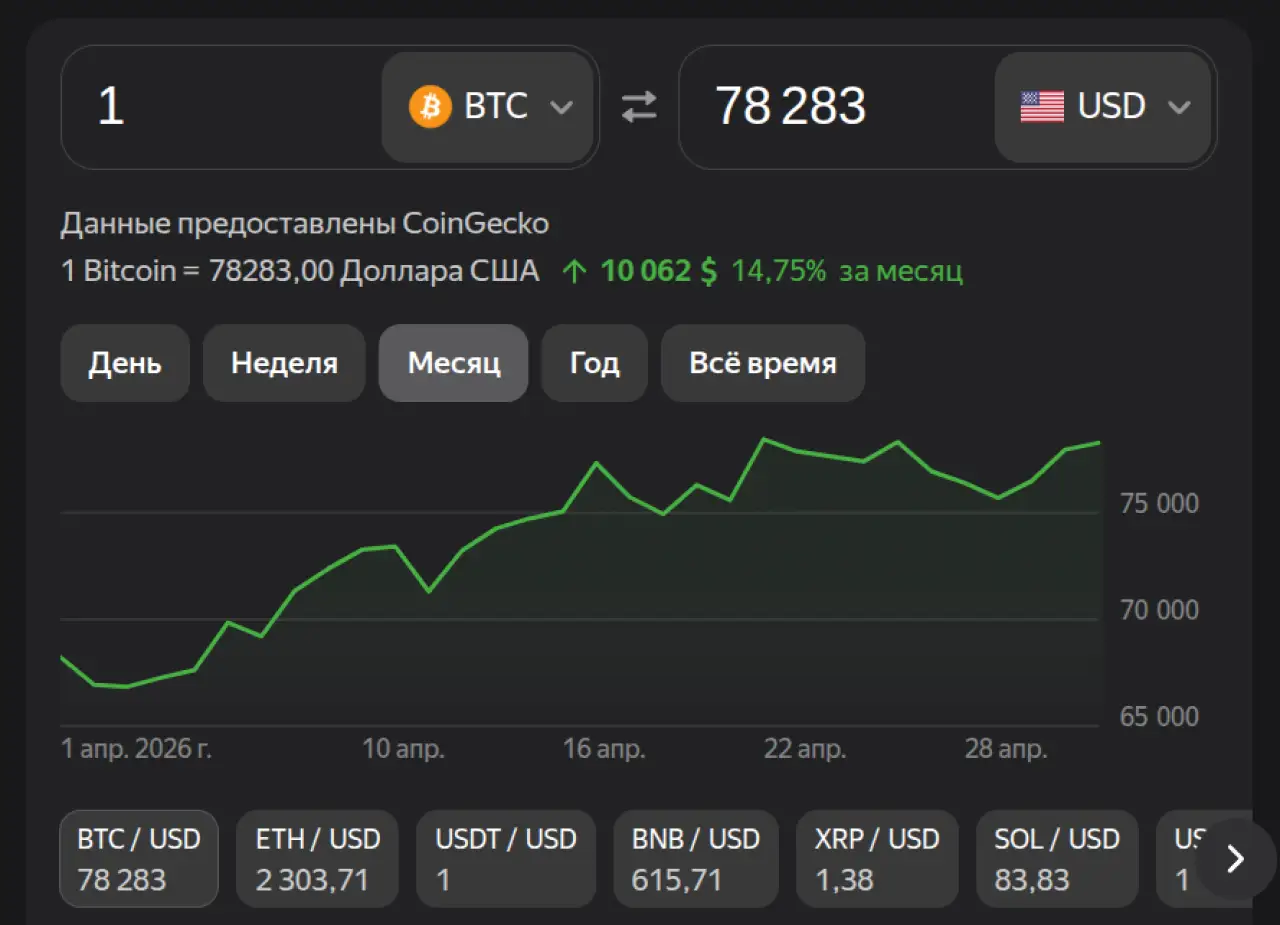Click the US flag icon
Viewport: 1280px width, 925px height.
1042,106
